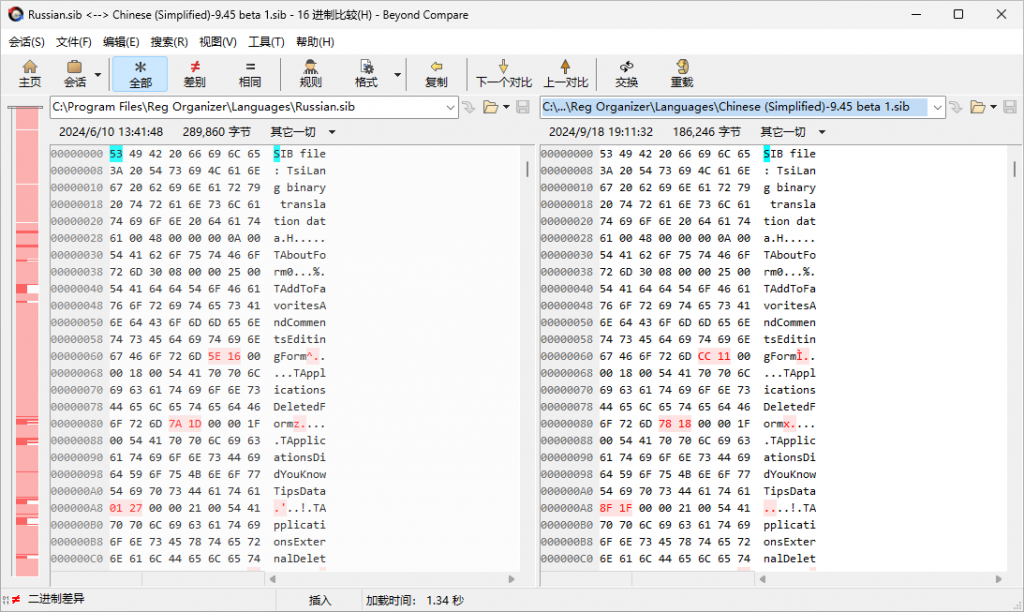Browse for right file with folder icon
The height and width of the screenshot is (612, 1024).
978,107
